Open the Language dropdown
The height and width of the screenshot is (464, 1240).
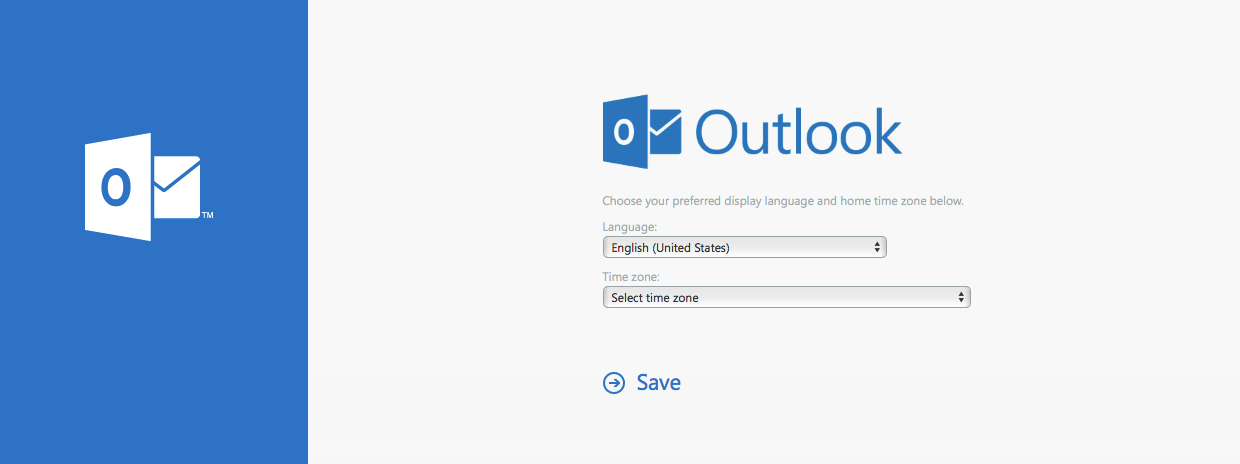(x=744, y=247)
